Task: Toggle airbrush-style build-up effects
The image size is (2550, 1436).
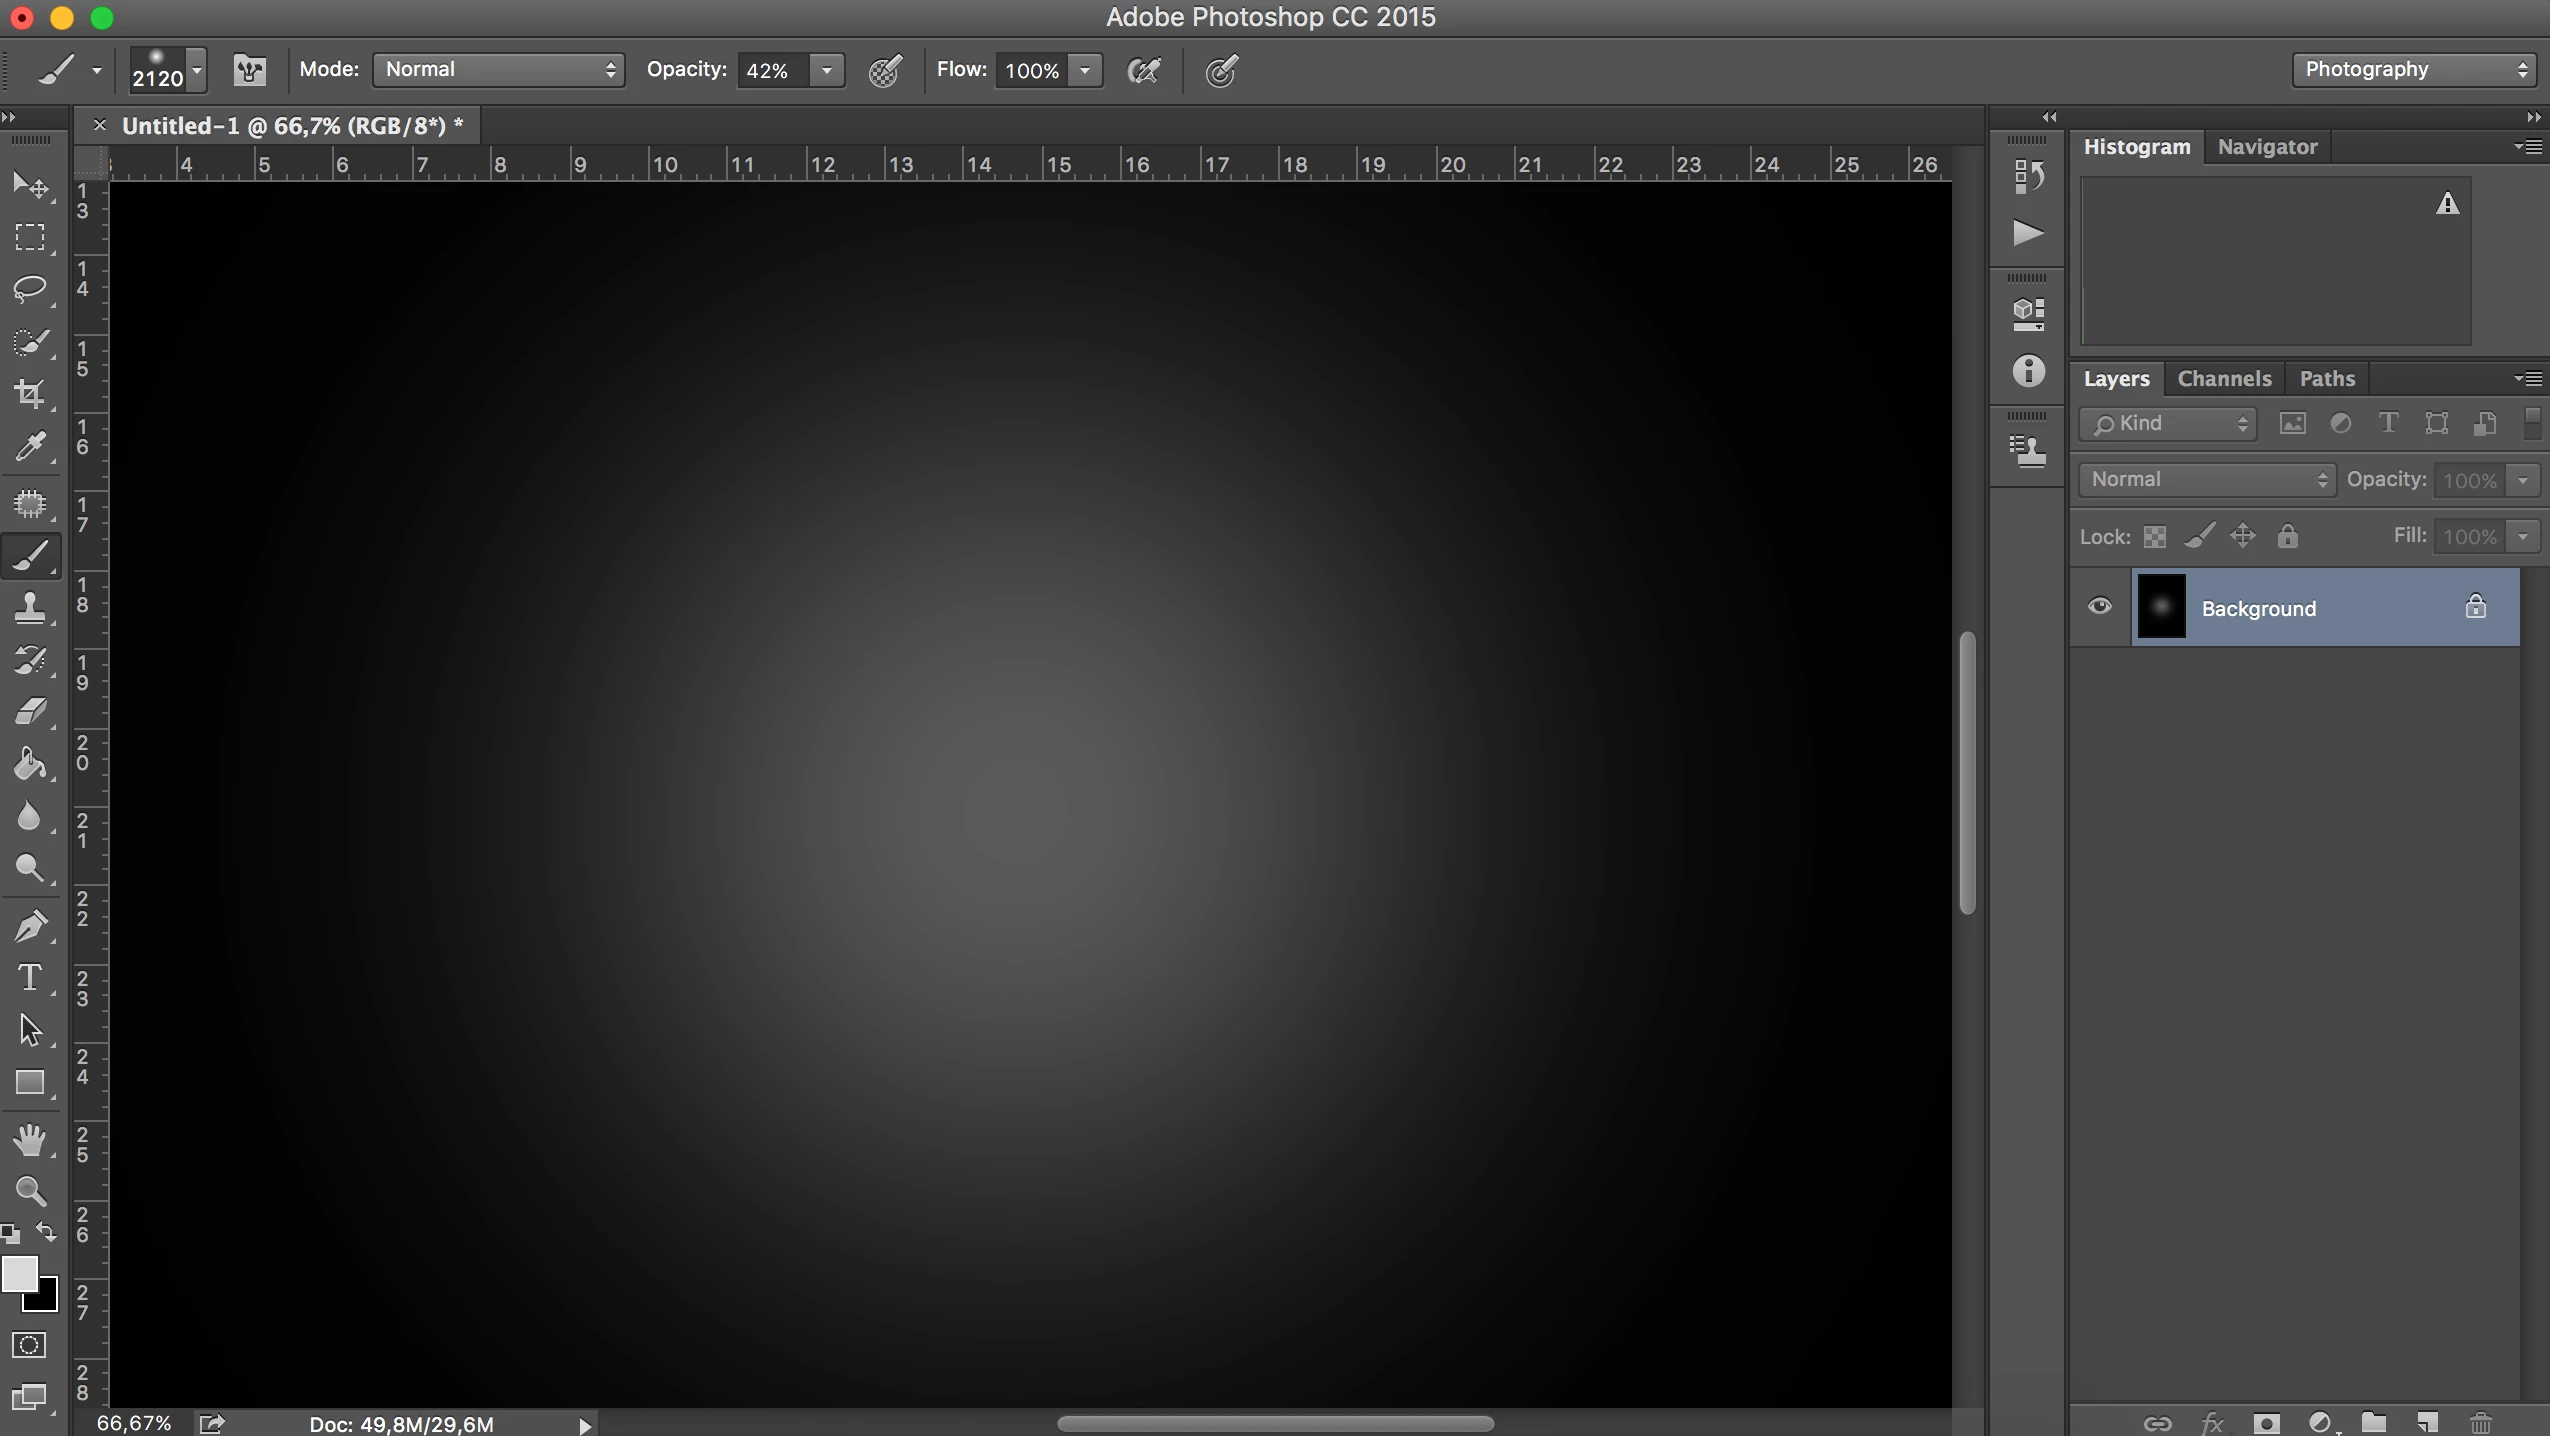Action: [1144, 70]
